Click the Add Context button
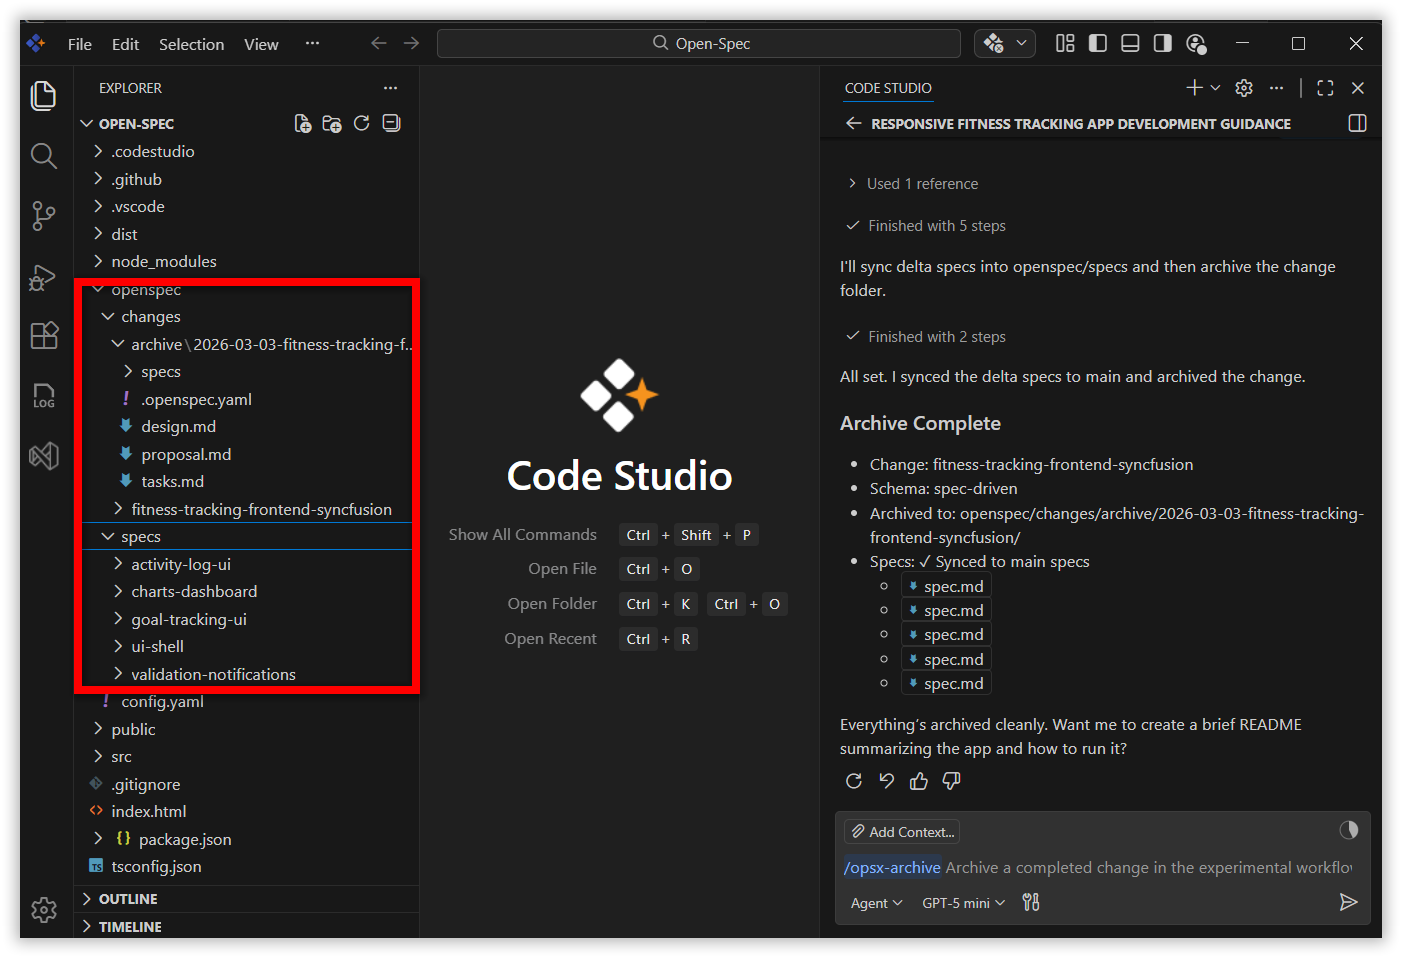 tap(902, 832)
